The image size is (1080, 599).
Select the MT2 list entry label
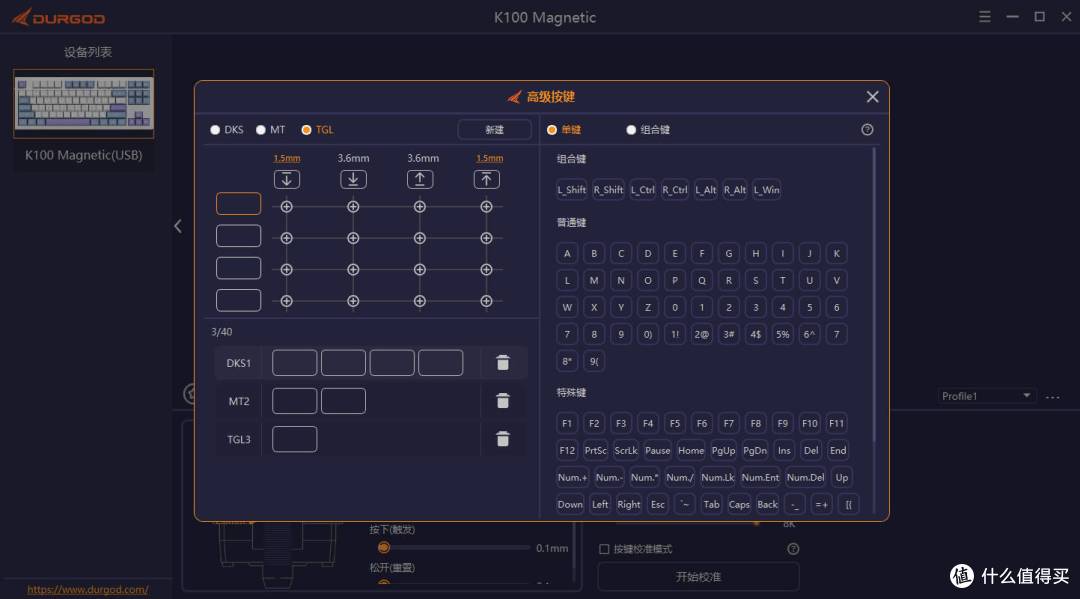point(239,401)
